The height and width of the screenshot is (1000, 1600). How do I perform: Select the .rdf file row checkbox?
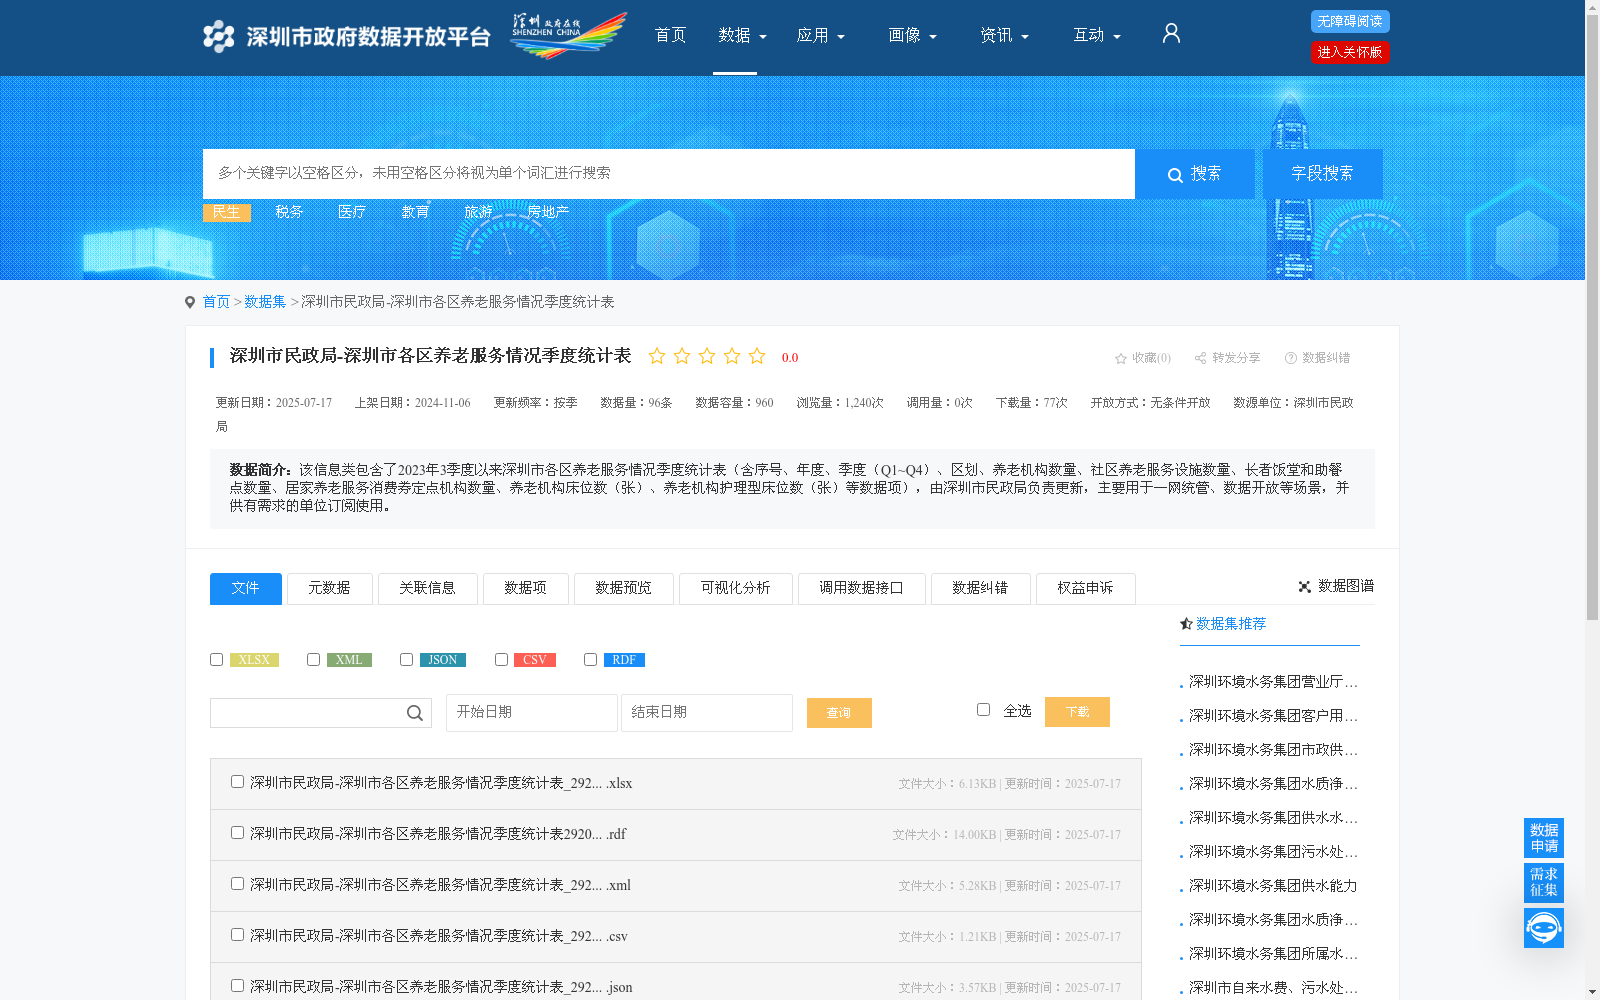tap(237, 833)
